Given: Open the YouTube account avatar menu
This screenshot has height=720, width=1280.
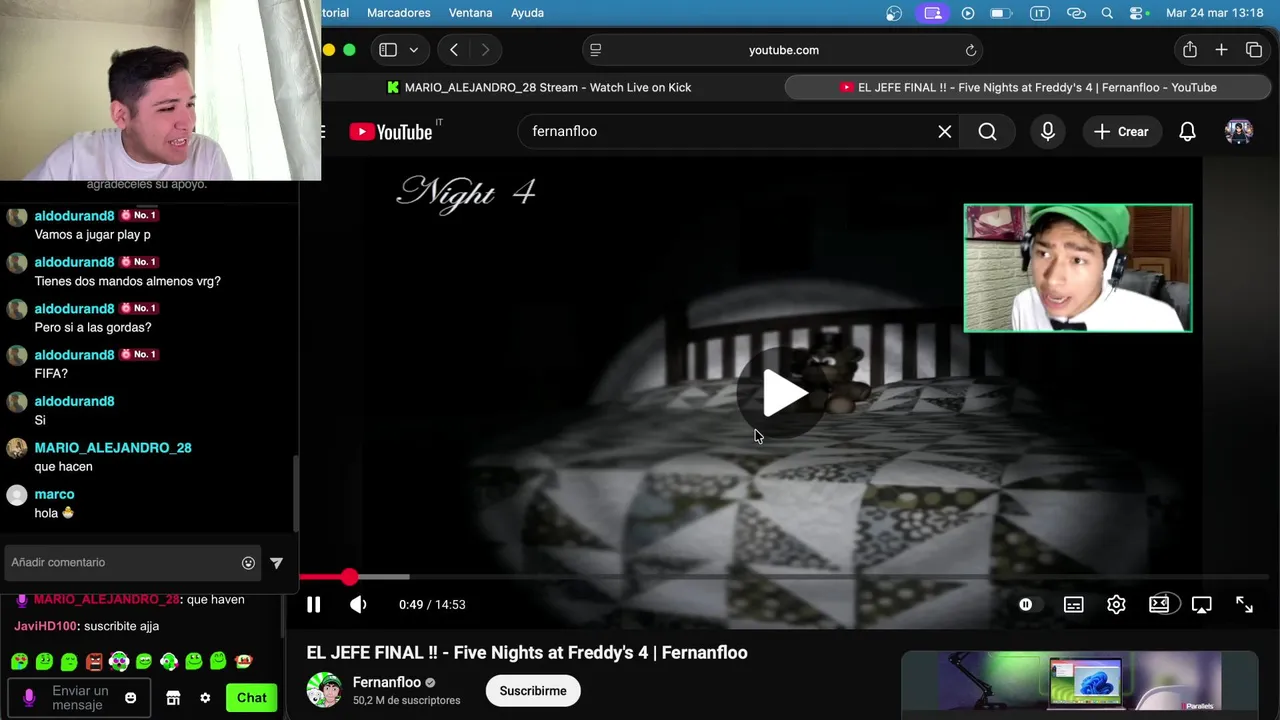Looking at the screenshot, I should coord(1238,131).
